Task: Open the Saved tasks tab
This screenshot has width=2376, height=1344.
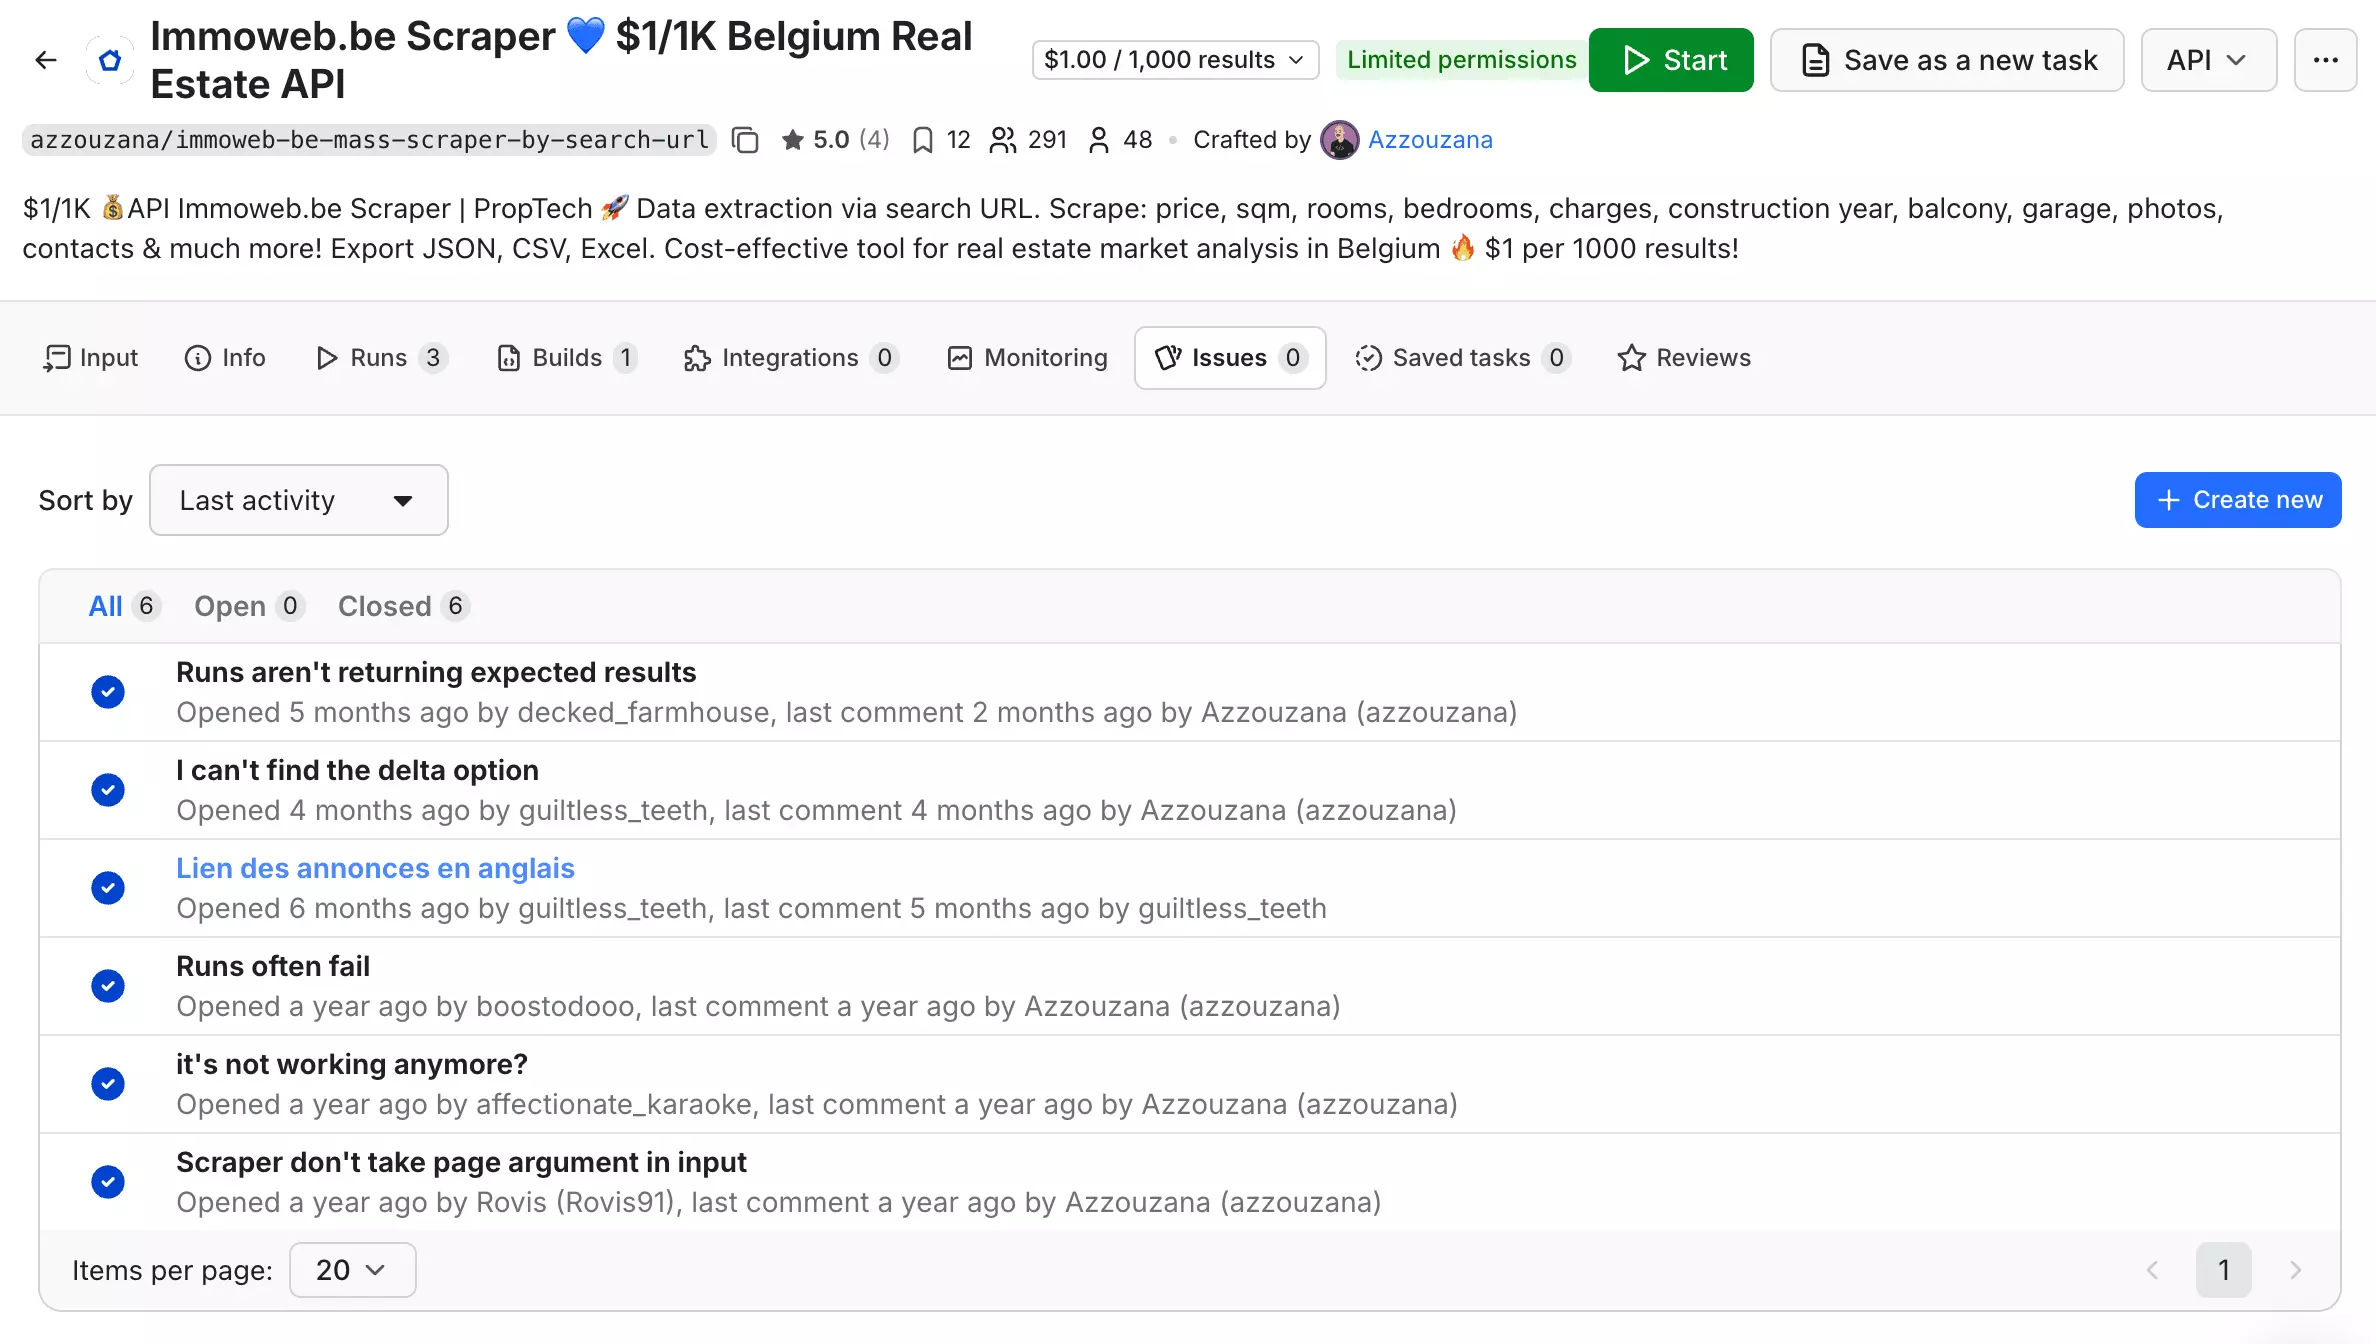Action: (x=1462, y=358)
